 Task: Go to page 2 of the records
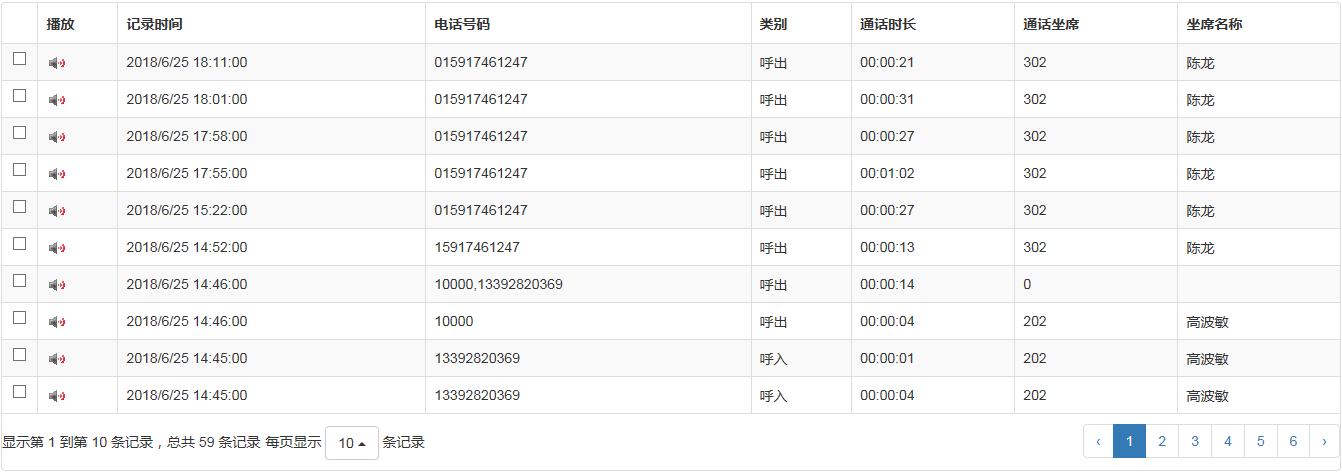(1162, 441)
